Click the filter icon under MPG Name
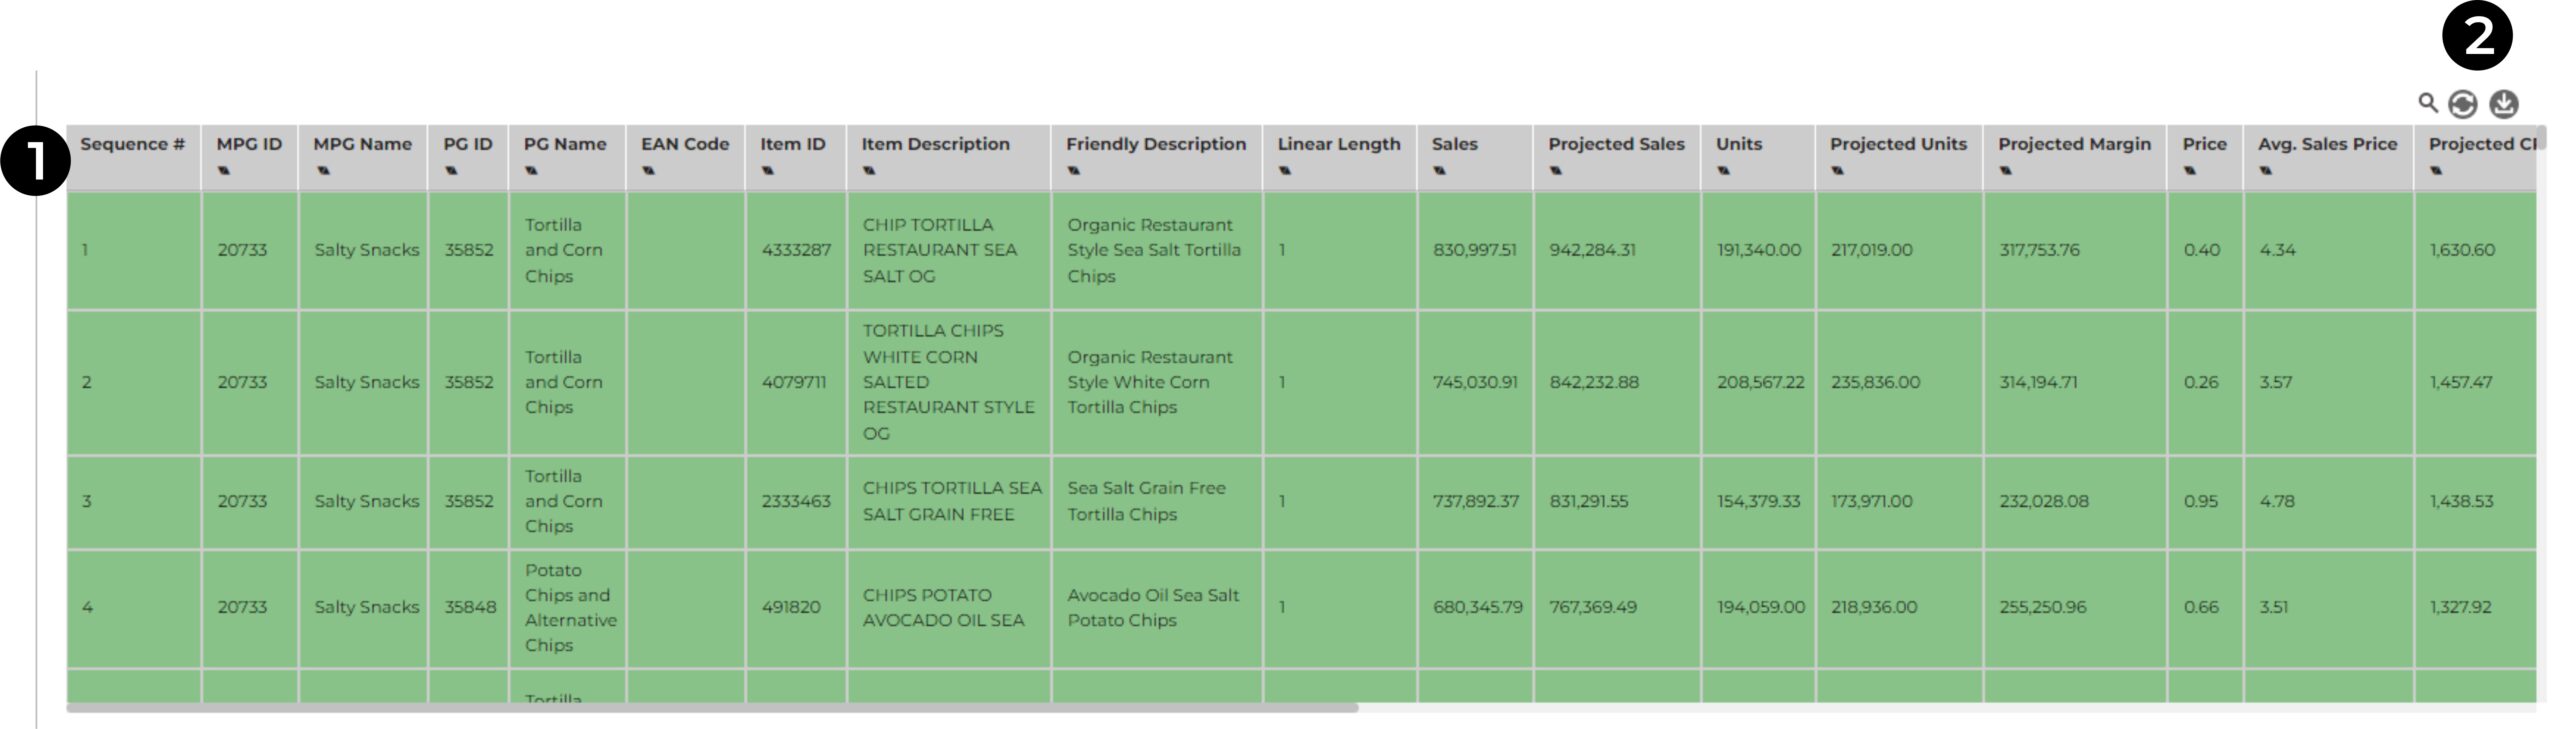This screenshot has width=2560, height=729. [x=322, y=171]
